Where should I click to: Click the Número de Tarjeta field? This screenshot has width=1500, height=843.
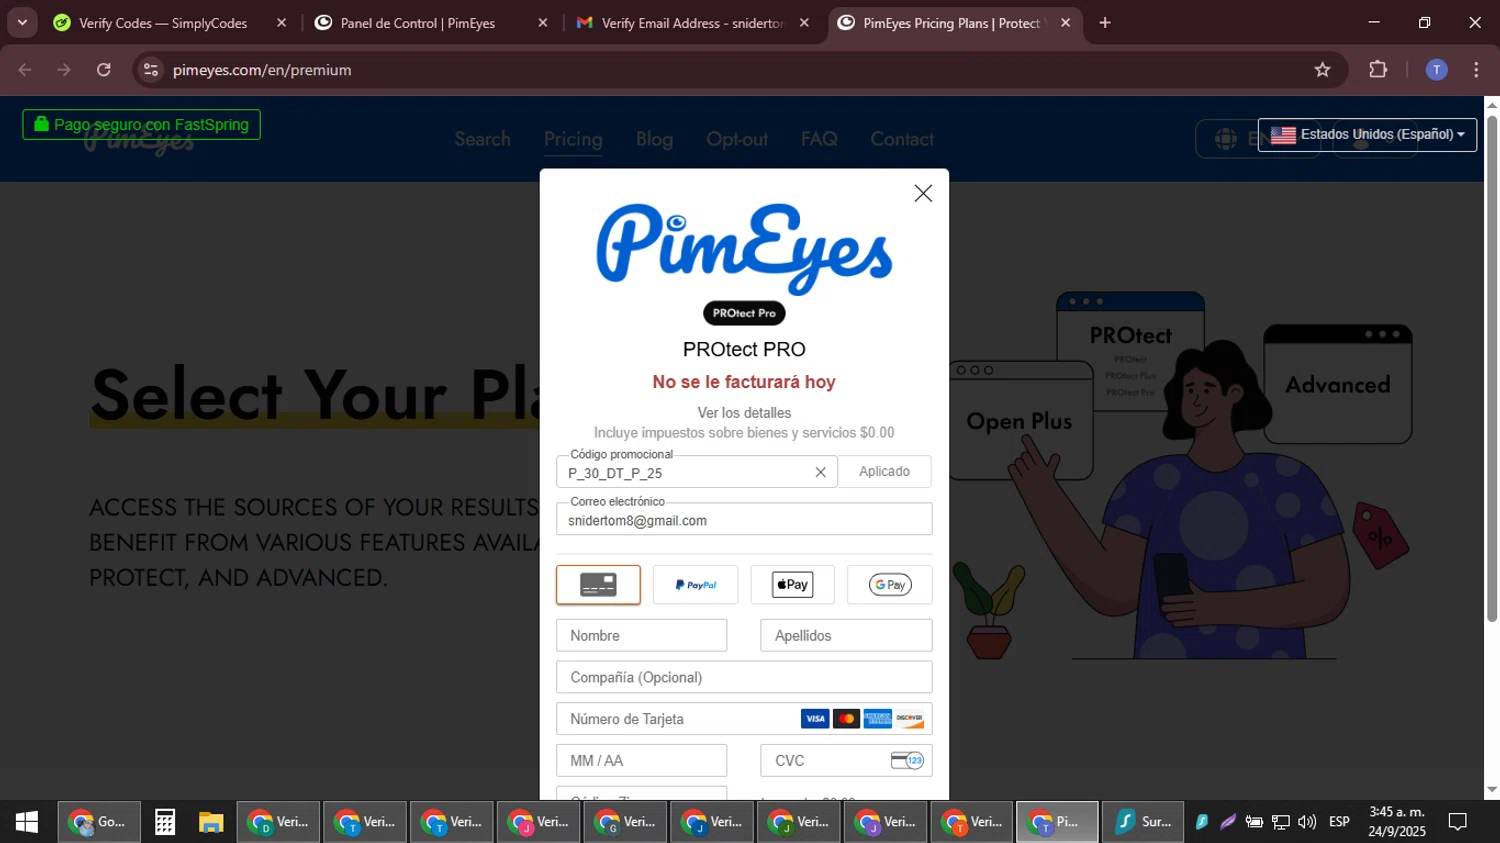pyautogui.click(x=744, y=719)
